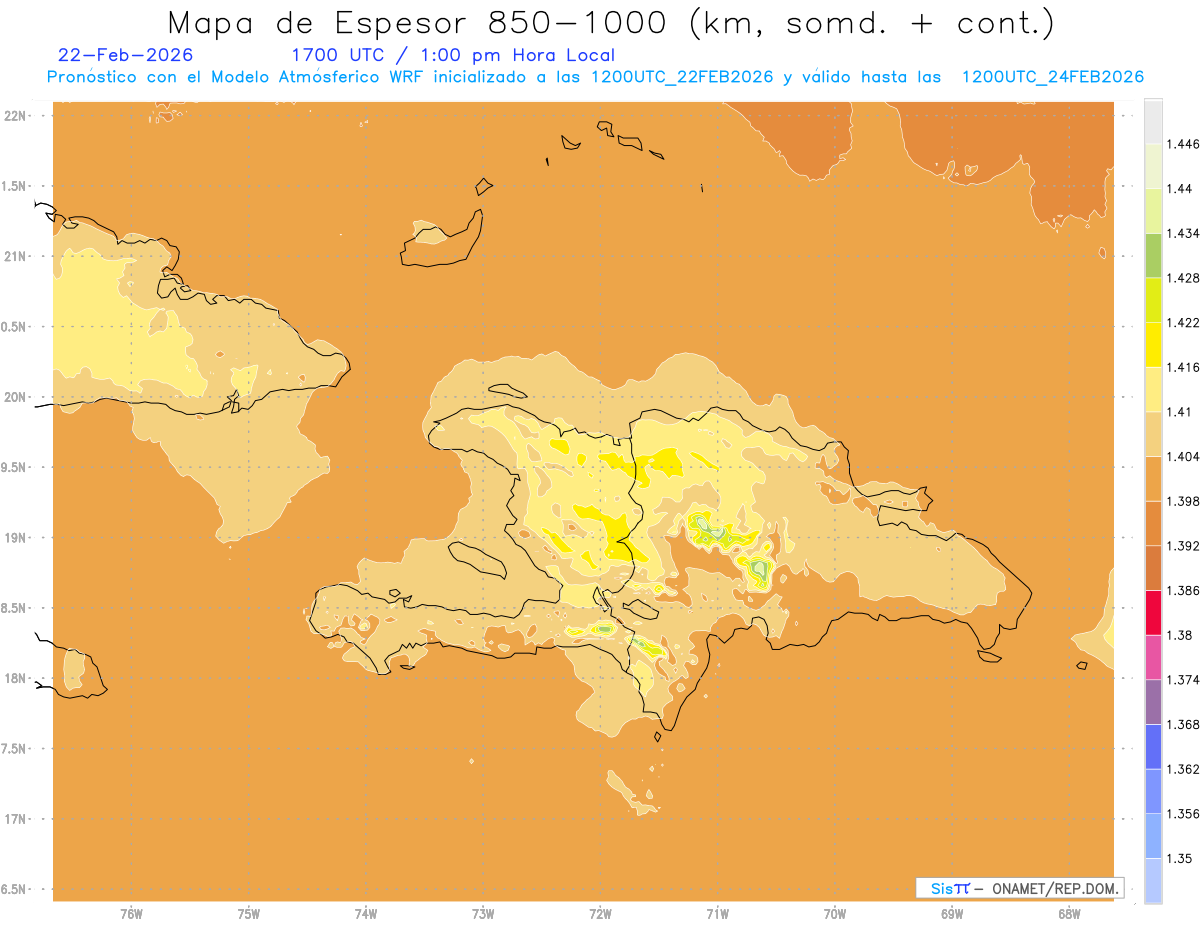Click the '19N' latitude axis label
This screenshot has height=927, width=1200.
click(17, 538)
